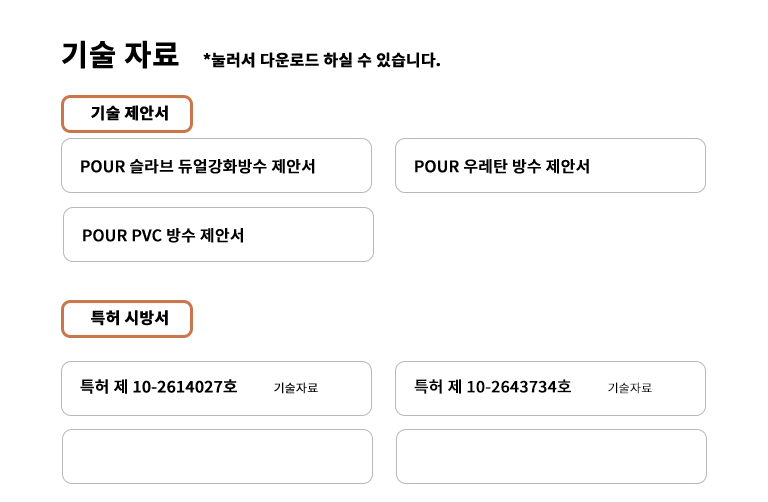Open patent 특허 제 10-2643734호 document
Screen dimensions: 768x502
pyautogui.click(x=551, y=388)
